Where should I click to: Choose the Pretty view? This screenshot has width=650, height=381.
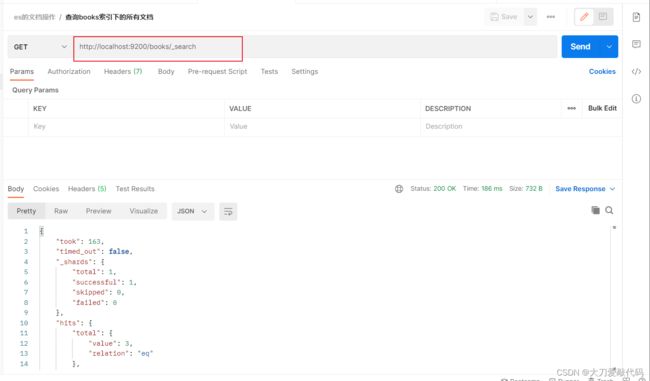[x=26, y=211]
